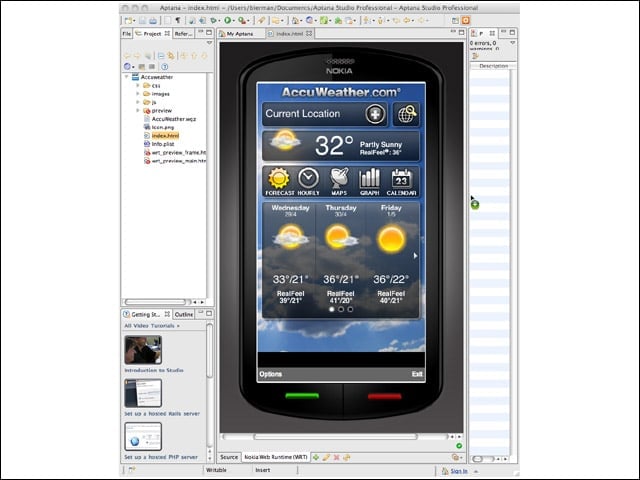This screenshot has width=640, height=480.
Task: Click Options softkey on phone
Action: click(270, 374)
